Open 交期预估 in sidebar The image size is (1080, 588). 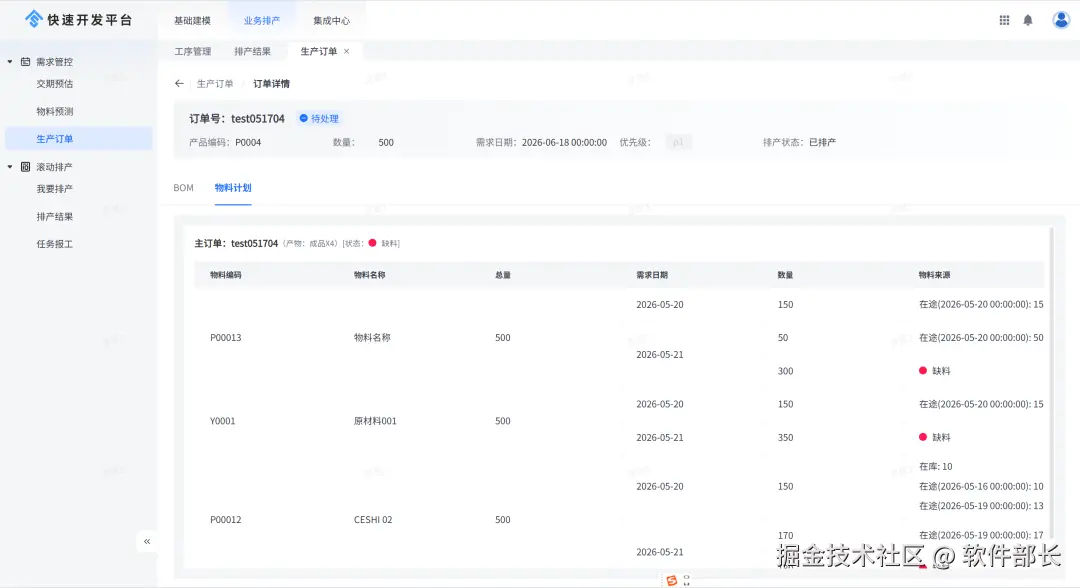coord(54,83)
